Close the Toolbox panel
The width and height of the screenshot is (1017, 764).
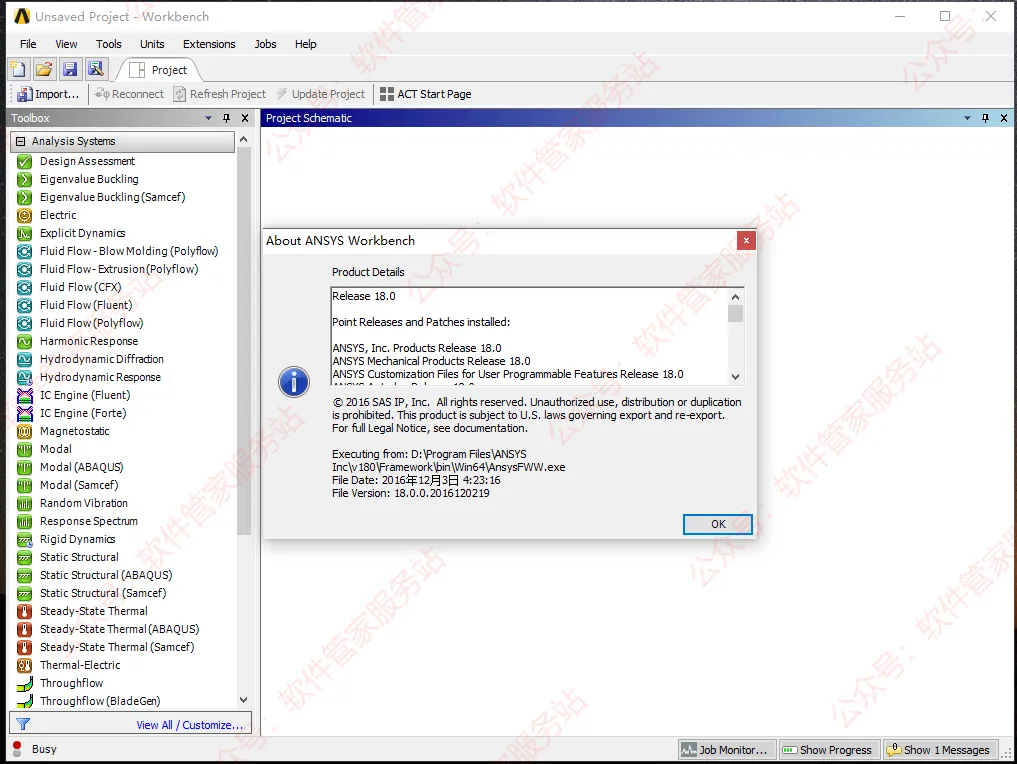click(x=245, y=118)
